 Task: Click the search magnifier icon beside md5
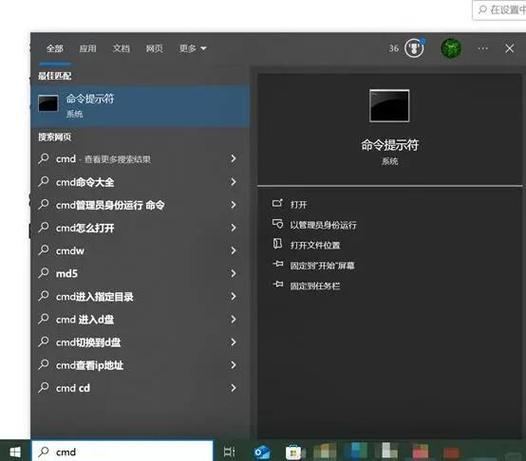pos(44,273)
